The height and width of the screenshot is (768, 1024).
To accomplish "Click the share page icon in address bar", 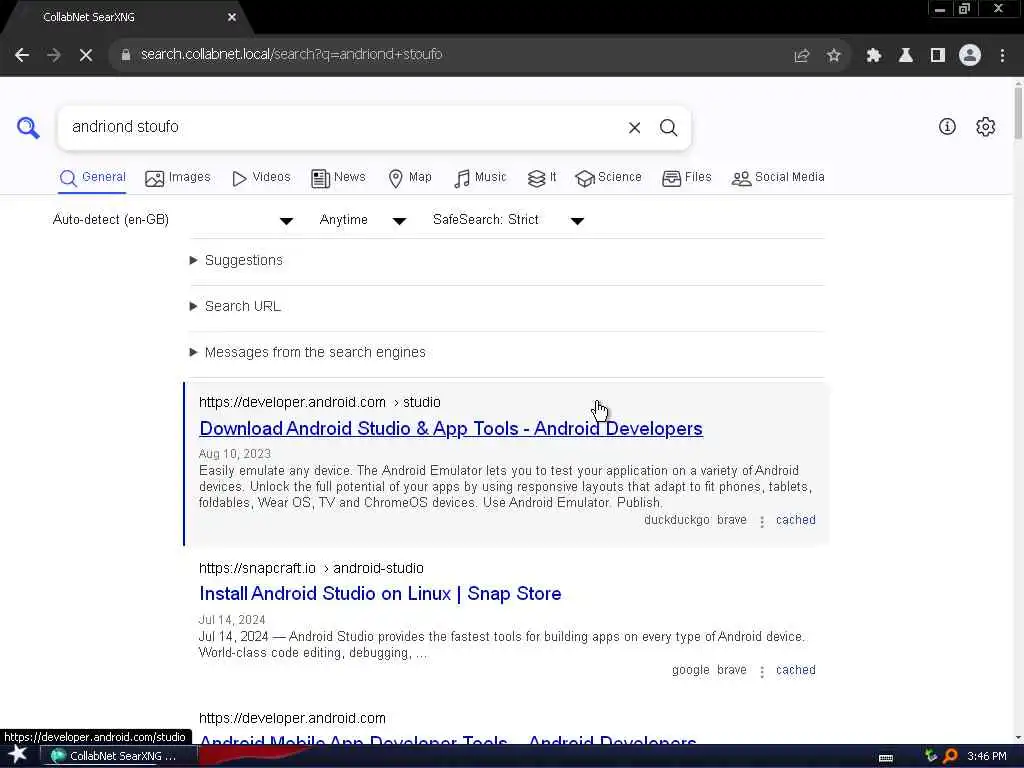I will 801,56.
